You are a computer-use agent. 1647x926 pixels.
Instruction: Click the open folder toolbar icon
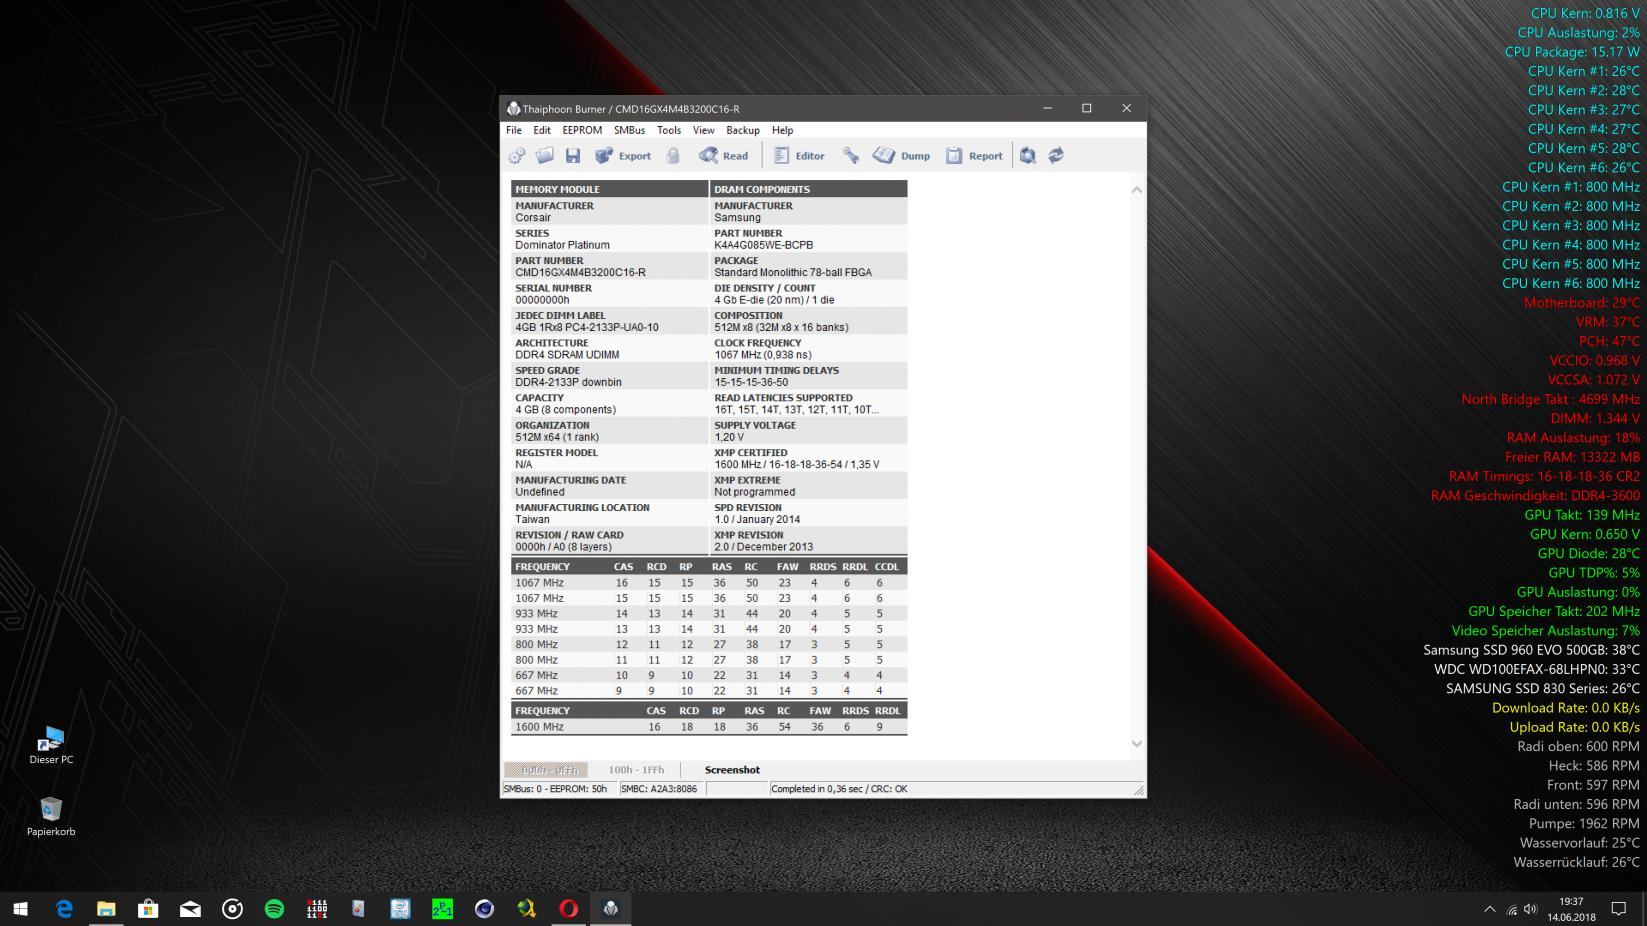click(545, 156)
